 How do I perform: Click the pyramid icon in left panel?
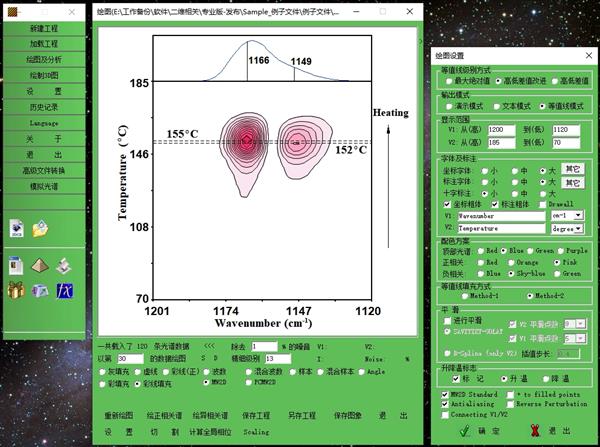coord(40,265)
